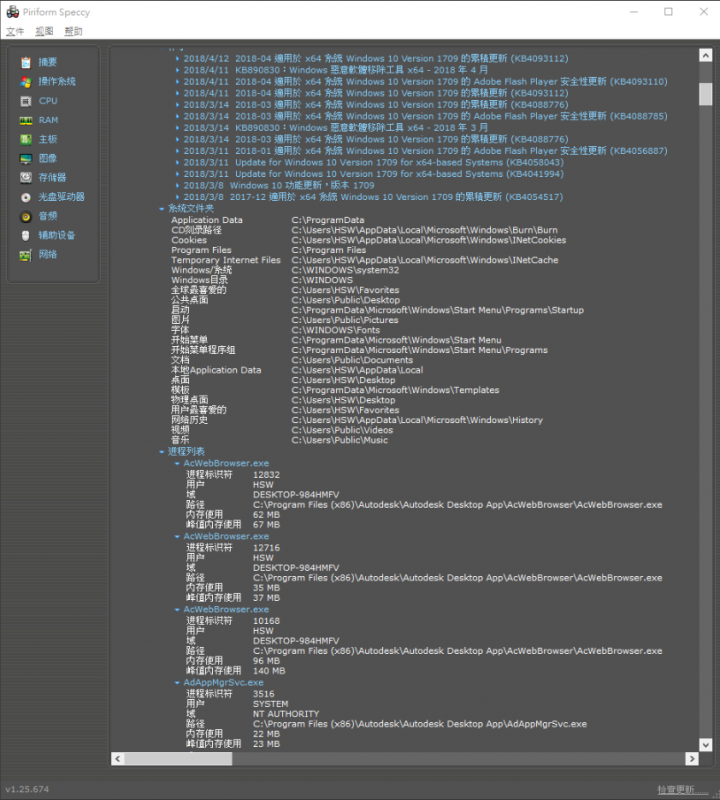Collapse AcWebBrowser.exe process with PID 10168
The width and height of the screenshot is (720, 800).
pyautogui.click(x=177, y=610)
